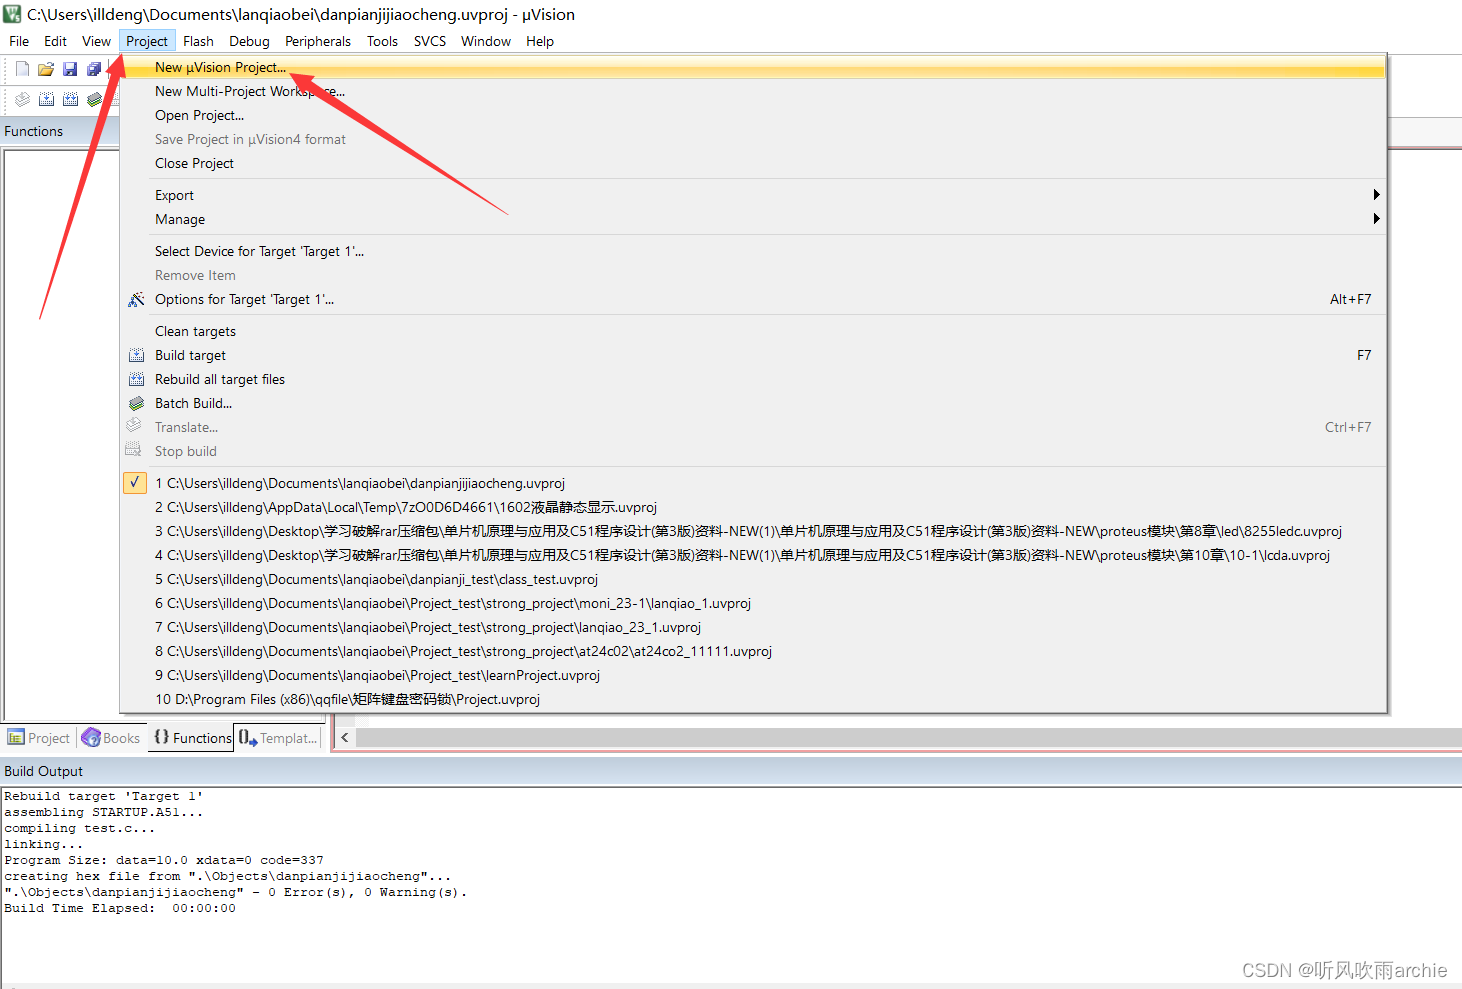The image size is (1462, 989).
Task: Click the Open file folder icon
Action: pos(46,69)
